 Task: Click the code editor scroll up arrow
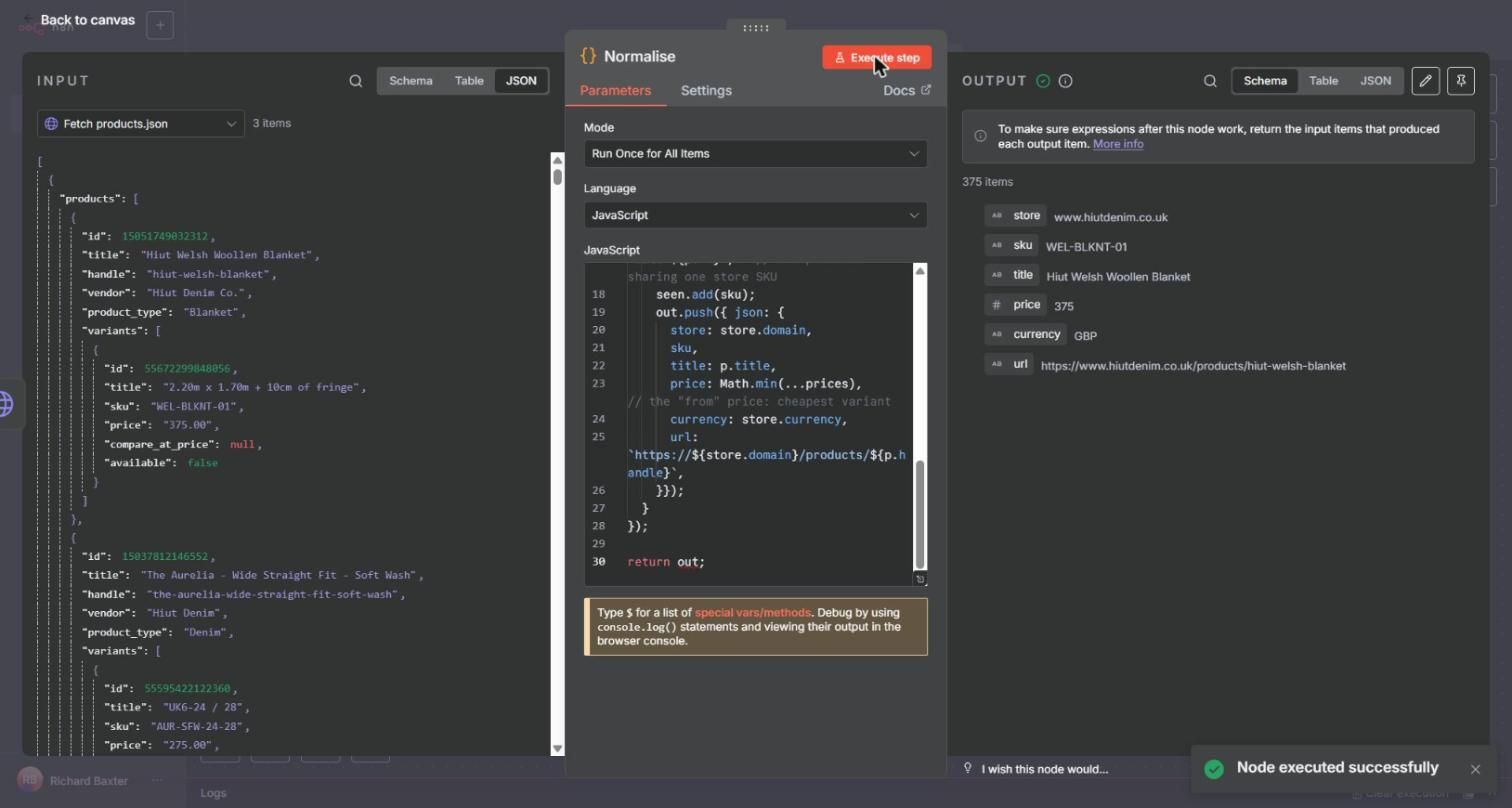point(920,271)
